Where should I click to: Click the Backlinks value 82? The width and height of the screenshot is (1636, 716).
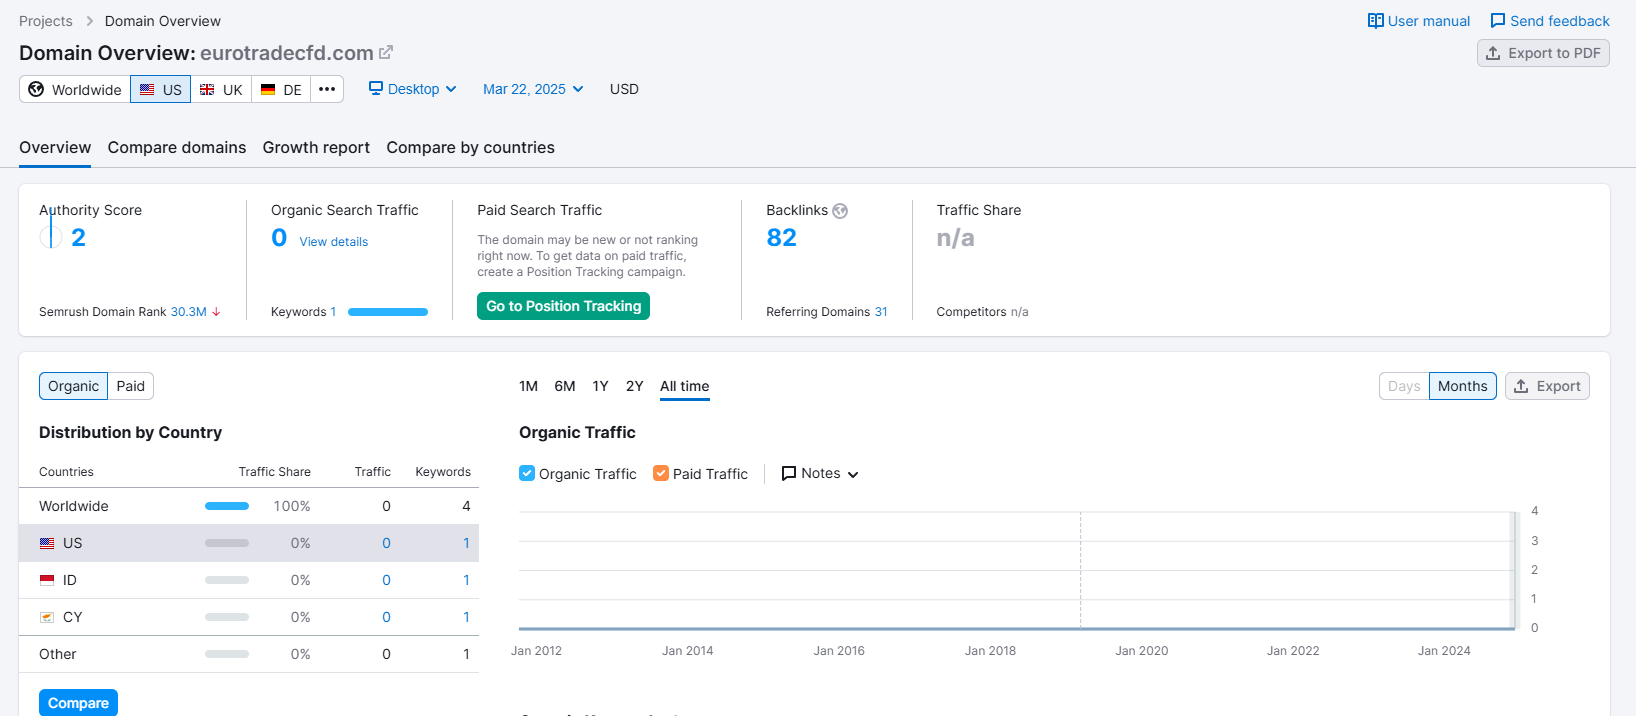pos(782,237)
